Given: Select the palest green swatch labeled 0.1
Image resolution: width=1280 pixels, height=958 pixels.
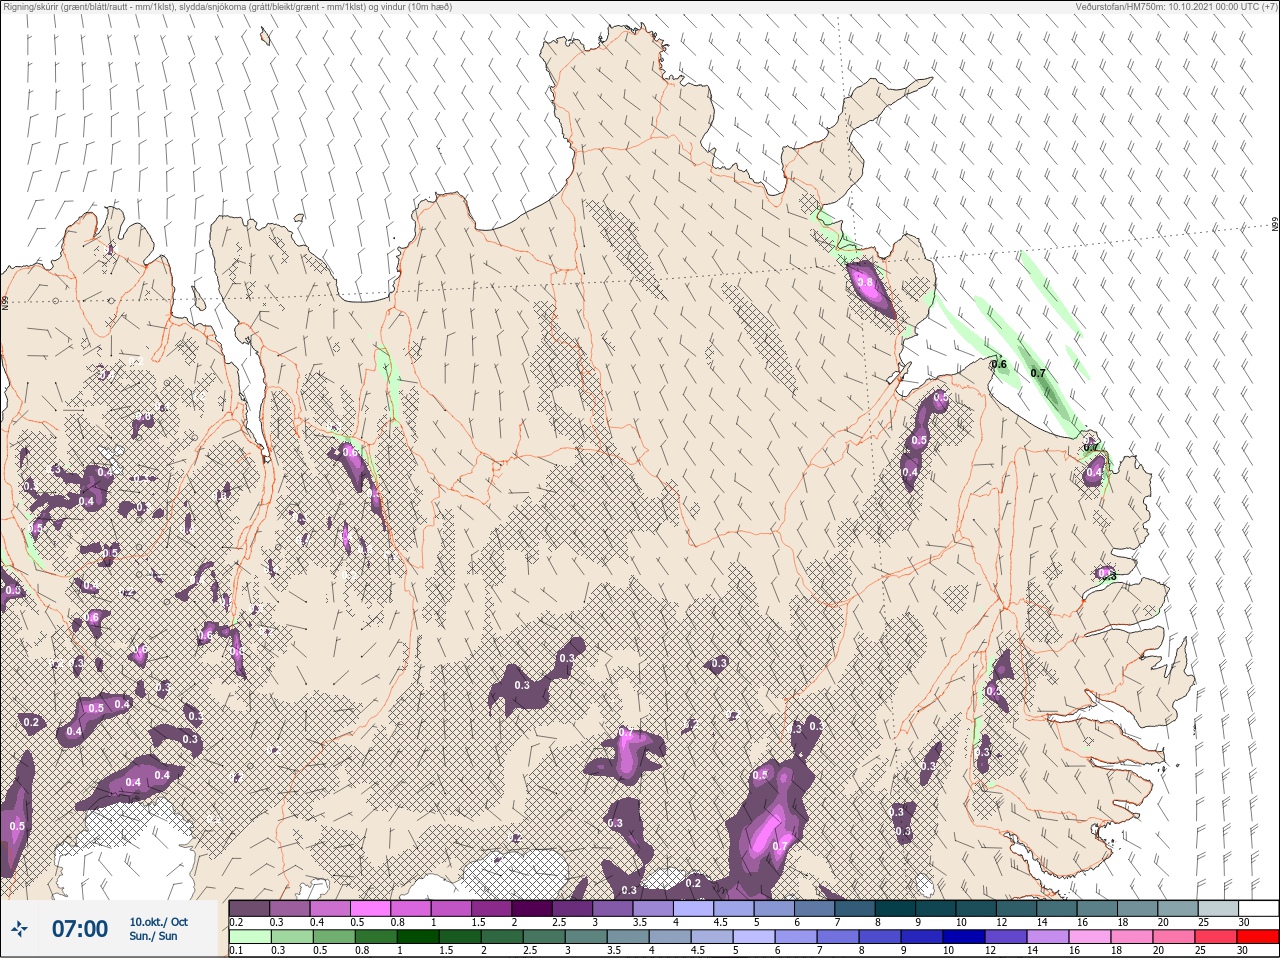Looking at the screenshot, I should 249,937.
